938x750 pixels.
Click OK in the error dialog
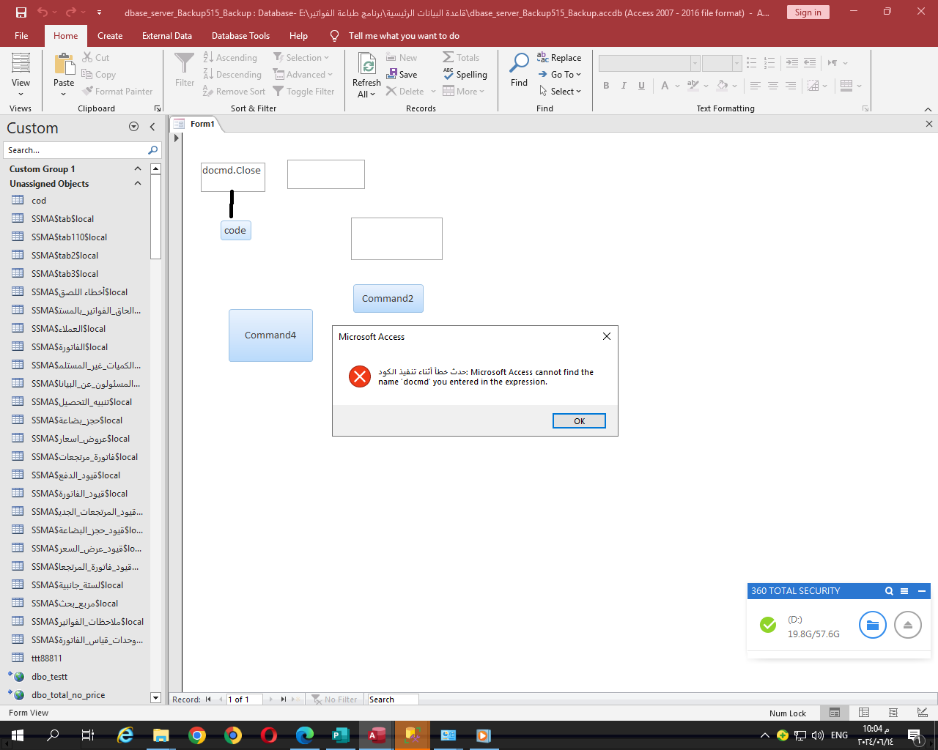point(579,421)
